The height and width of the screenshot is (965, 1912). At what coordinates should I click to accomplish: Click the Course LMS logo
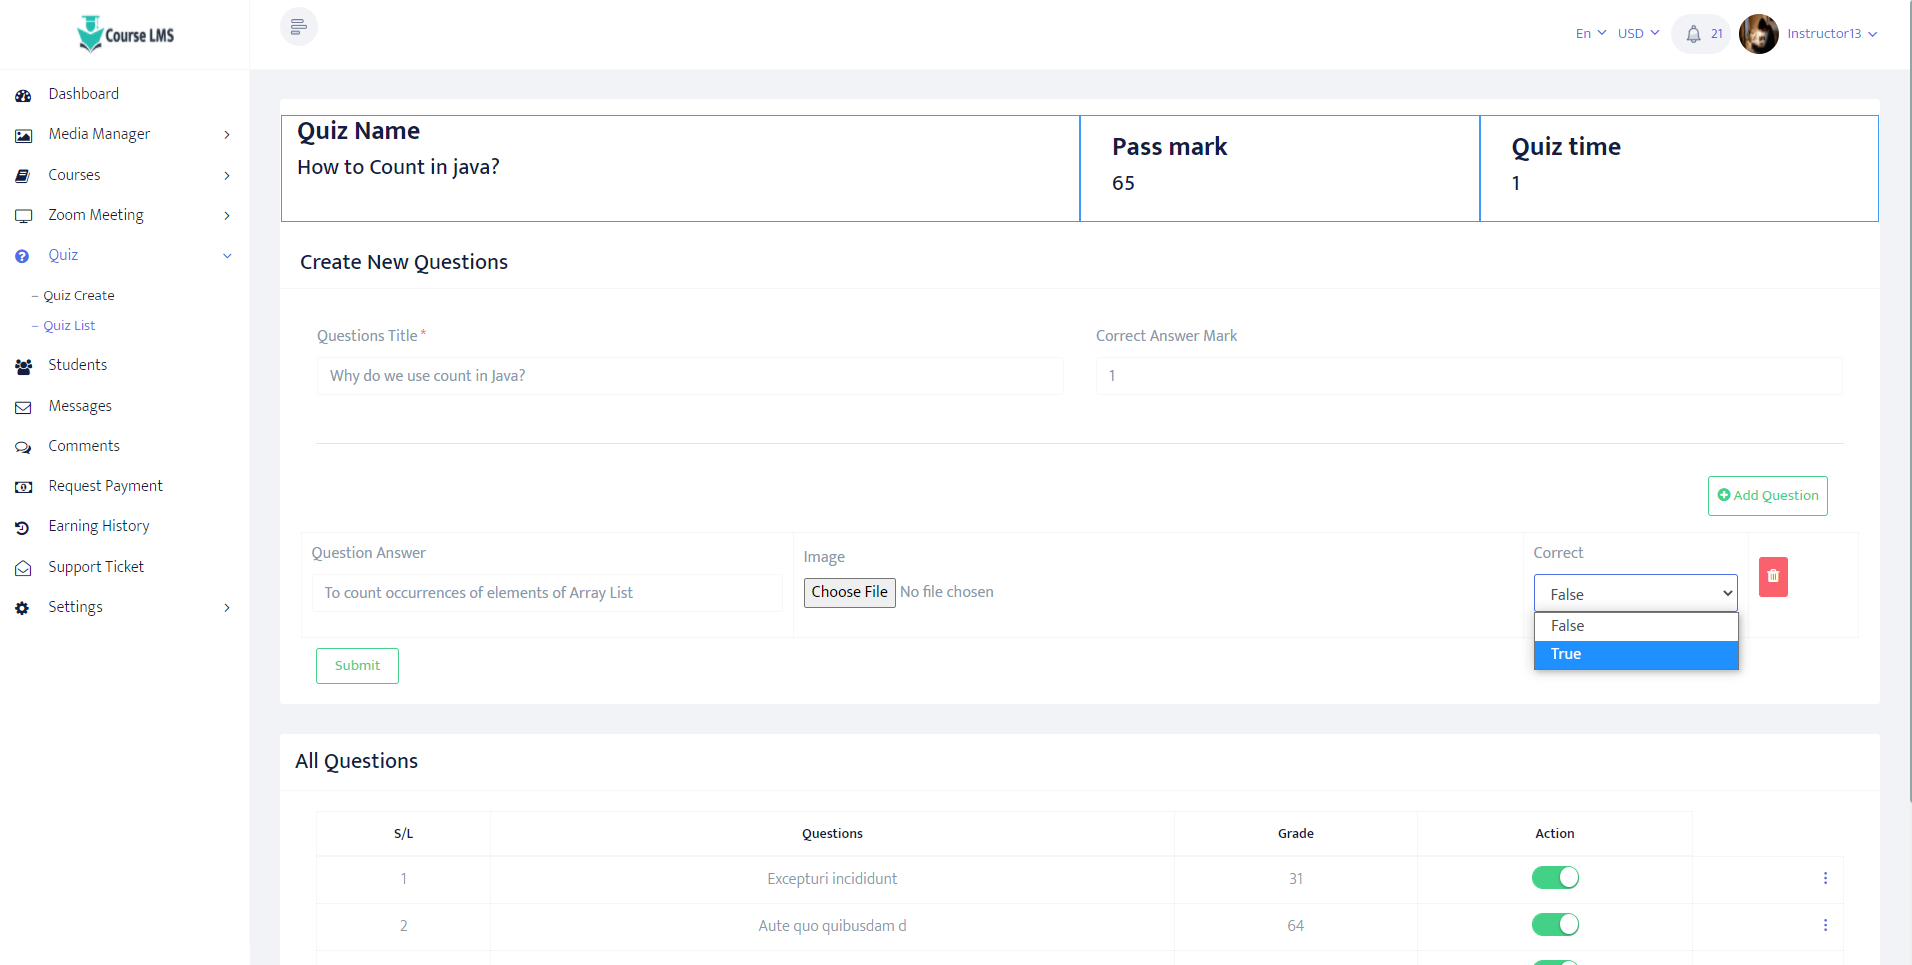coord(126,34)
